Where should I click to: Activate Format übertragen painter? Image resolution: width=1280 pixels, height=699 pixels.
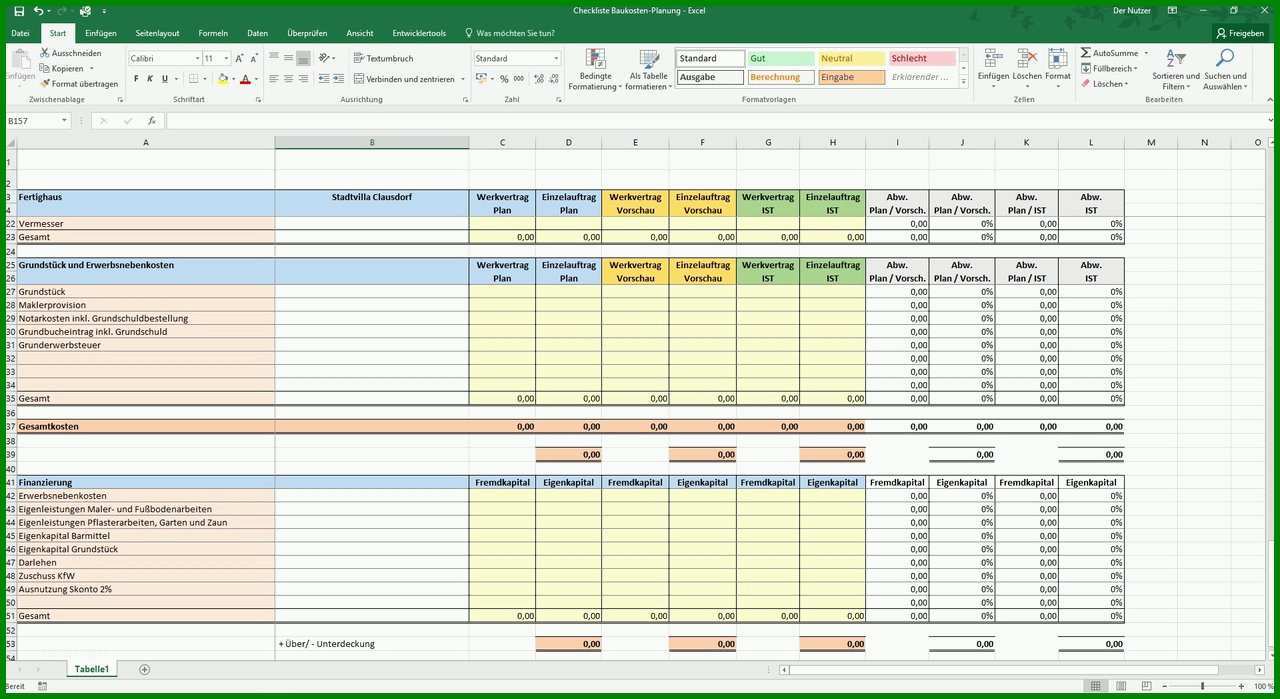79,84
